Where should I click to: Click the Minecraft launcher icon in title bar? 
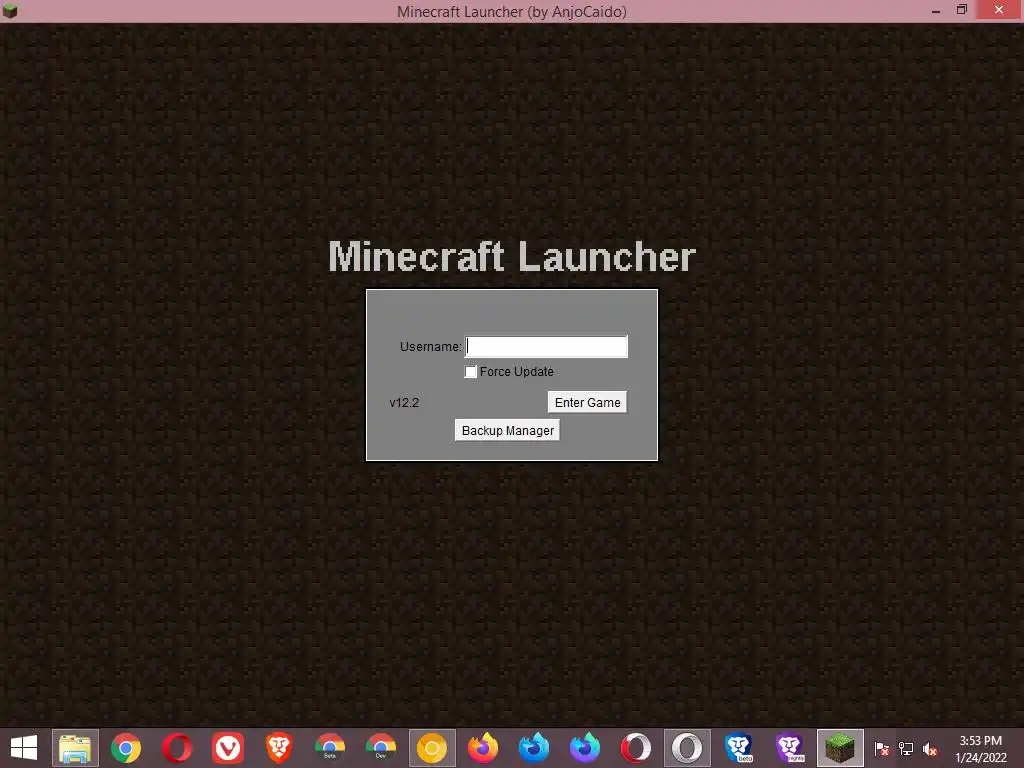10,11
